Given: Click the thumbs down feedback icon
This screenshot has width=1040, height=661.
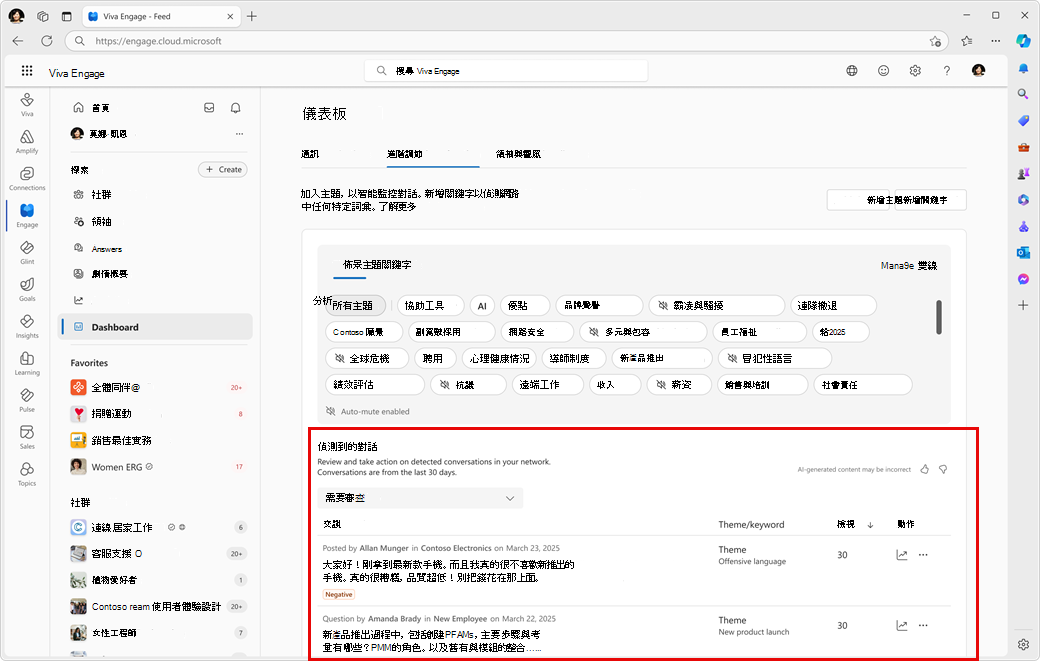Looking at the screenshot, I should (x=943, y=469).
